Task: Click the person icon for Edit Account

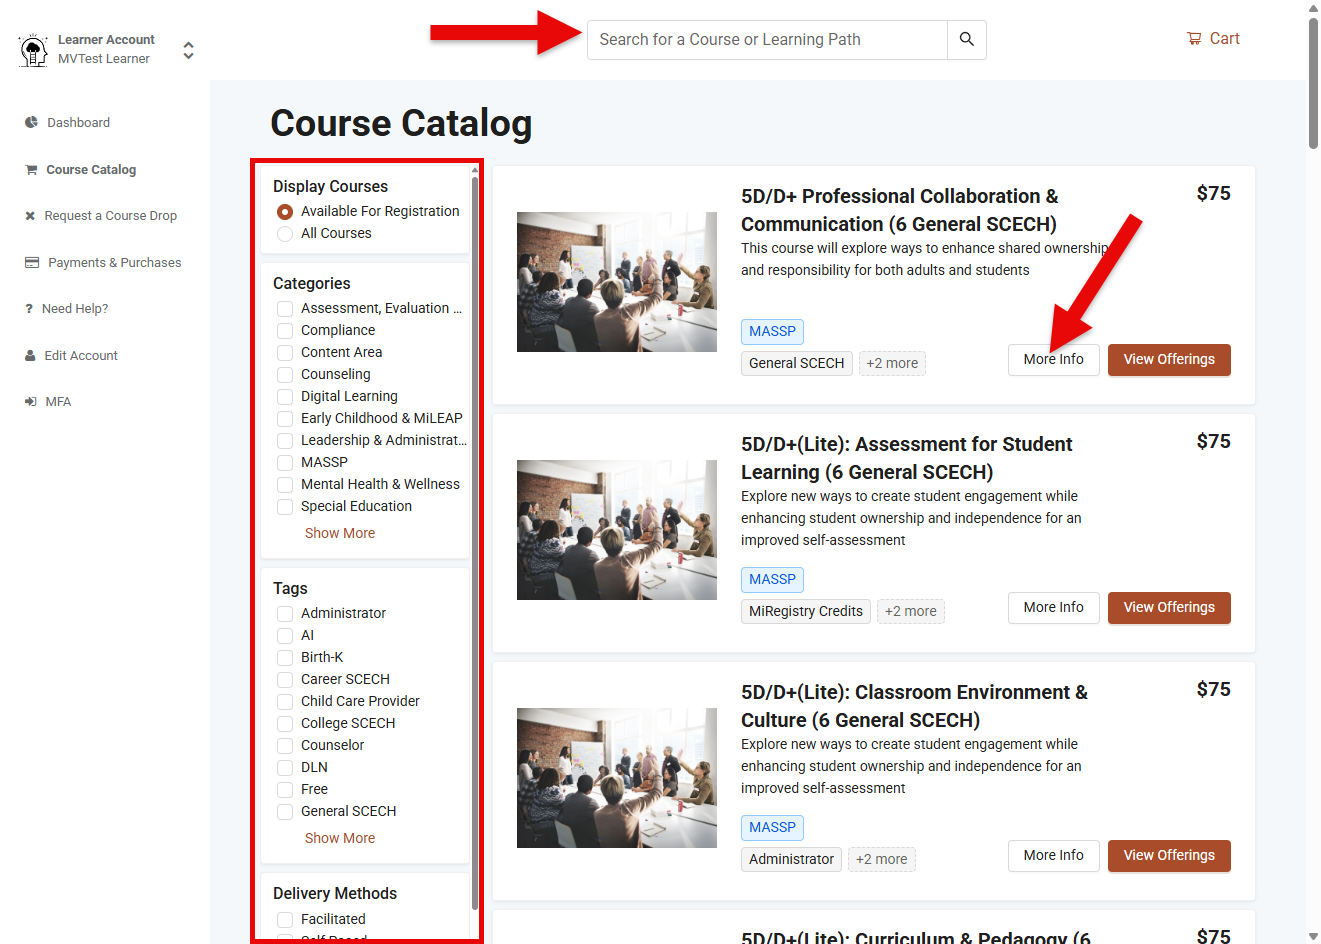Action: [x=30, y=356]
